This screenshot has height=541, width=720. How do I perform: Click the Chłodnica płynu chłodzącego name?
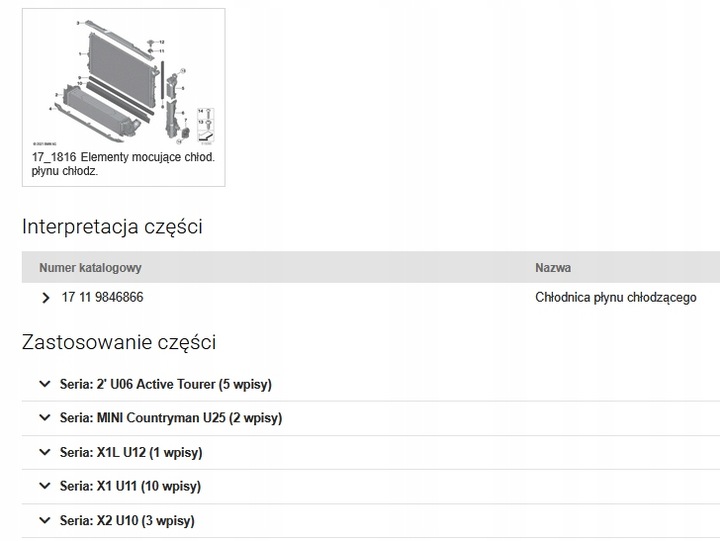click(x=615, y=298)
